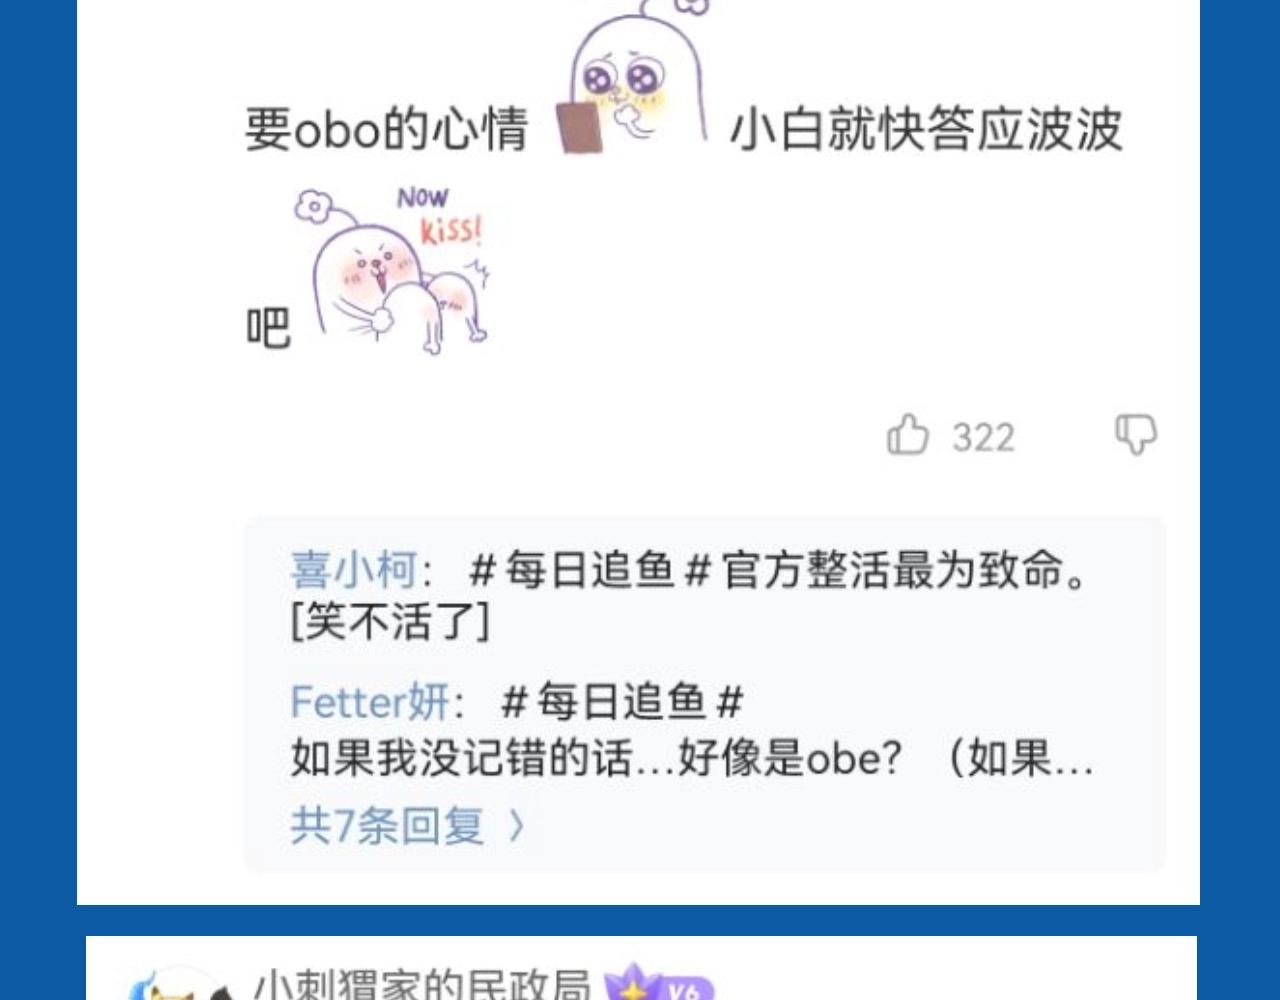Open #每日追鱼# hashtag in 喜小柯's reply
This screenshot has height=1000, width=1280.
[590, 570]
